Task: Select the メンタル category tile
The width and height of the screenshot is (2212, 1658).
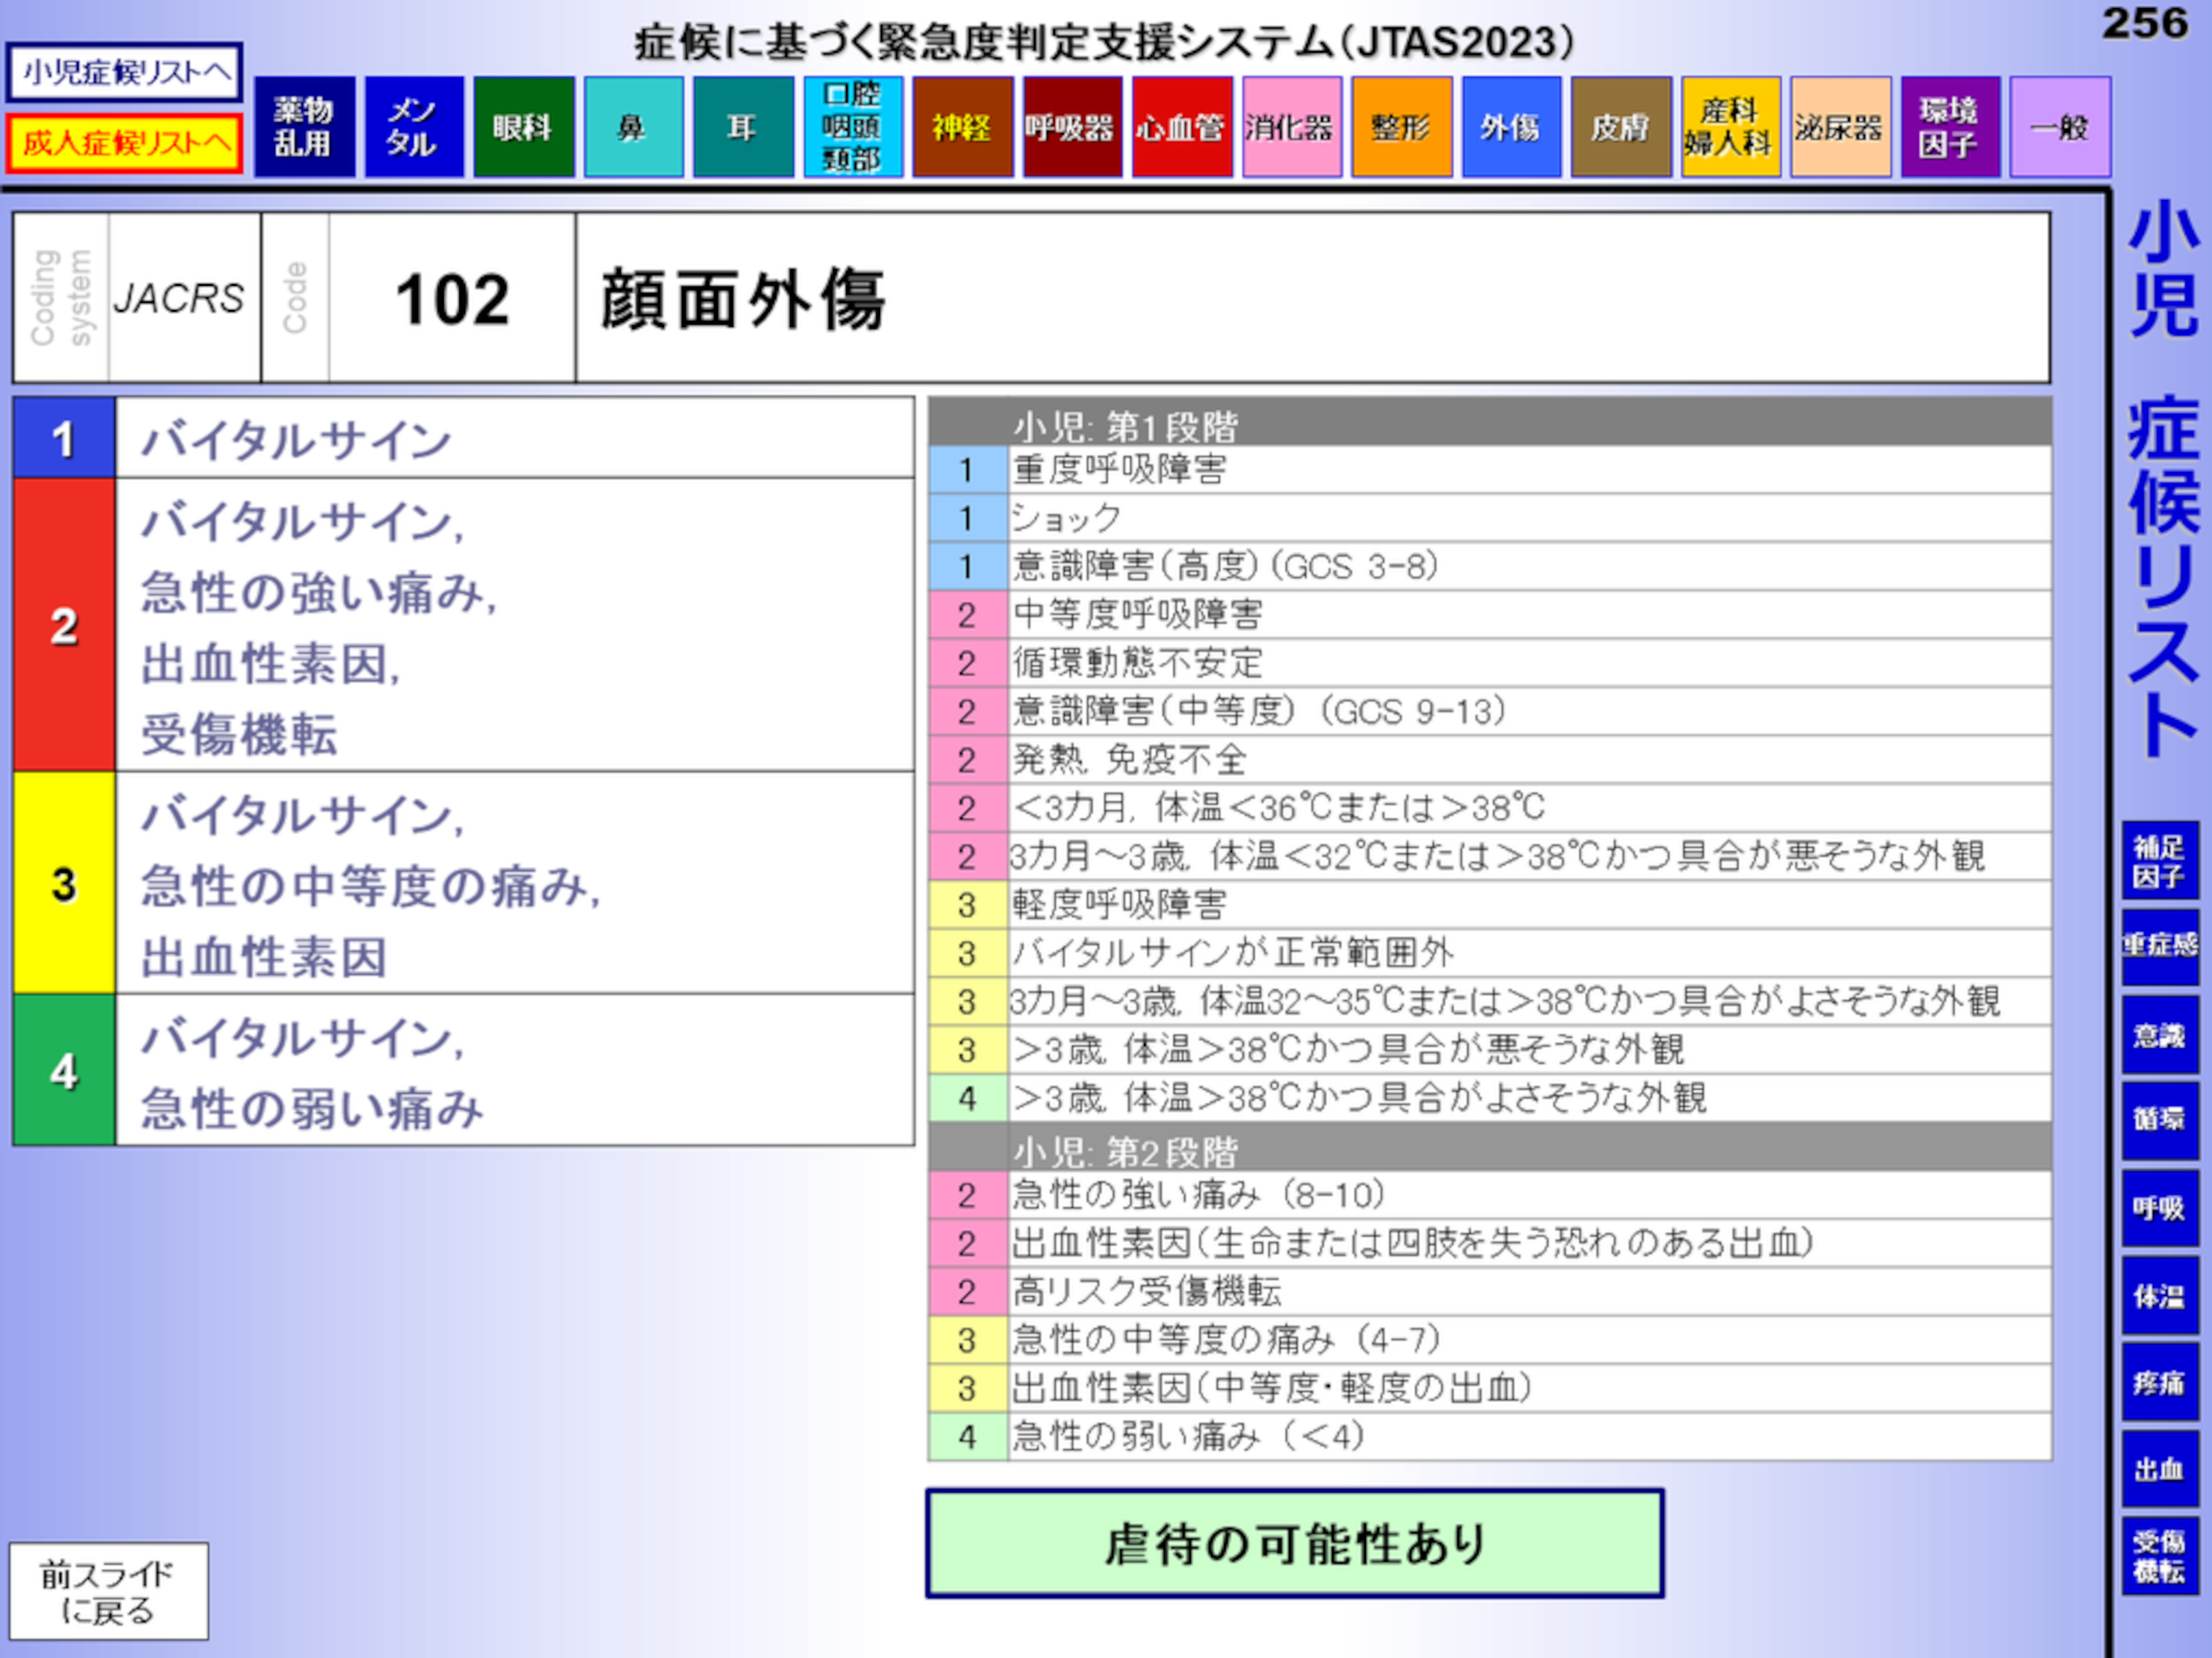Action: pos(414,127)
